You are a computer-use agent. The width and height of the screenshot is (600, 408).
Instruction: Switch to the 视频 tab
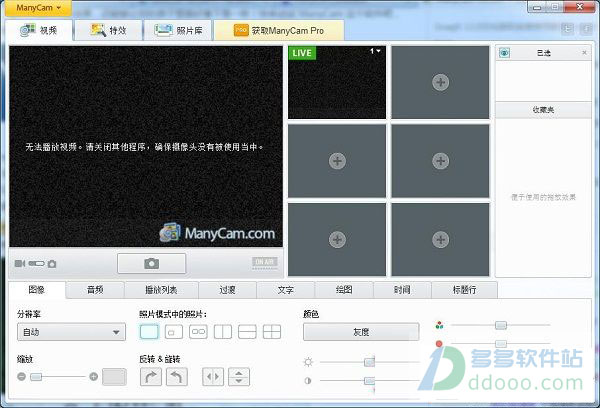tap(39, 30)
